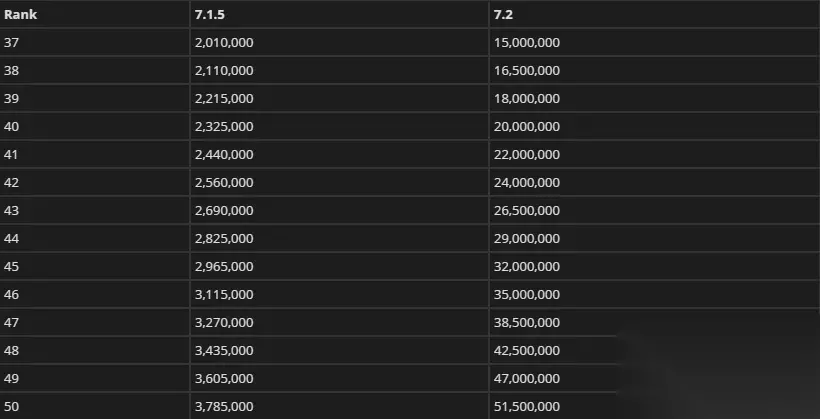Select the 2,325,000 cell
The image size is (820, 419).
224,126
